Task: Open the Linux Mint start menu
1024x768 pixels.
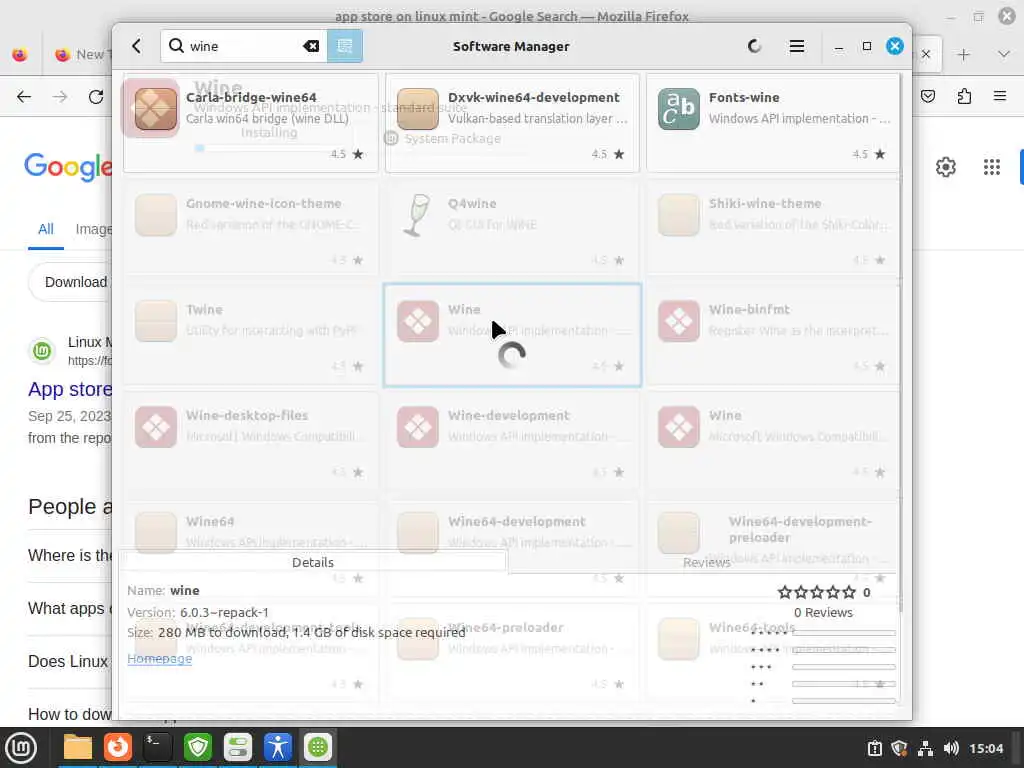Action: 21,748
